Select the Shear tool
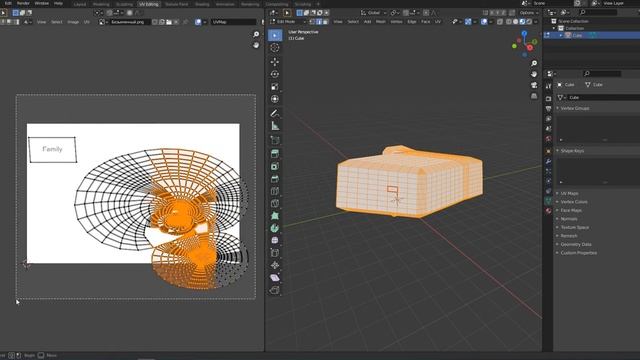640x360 pixels. 275,278
